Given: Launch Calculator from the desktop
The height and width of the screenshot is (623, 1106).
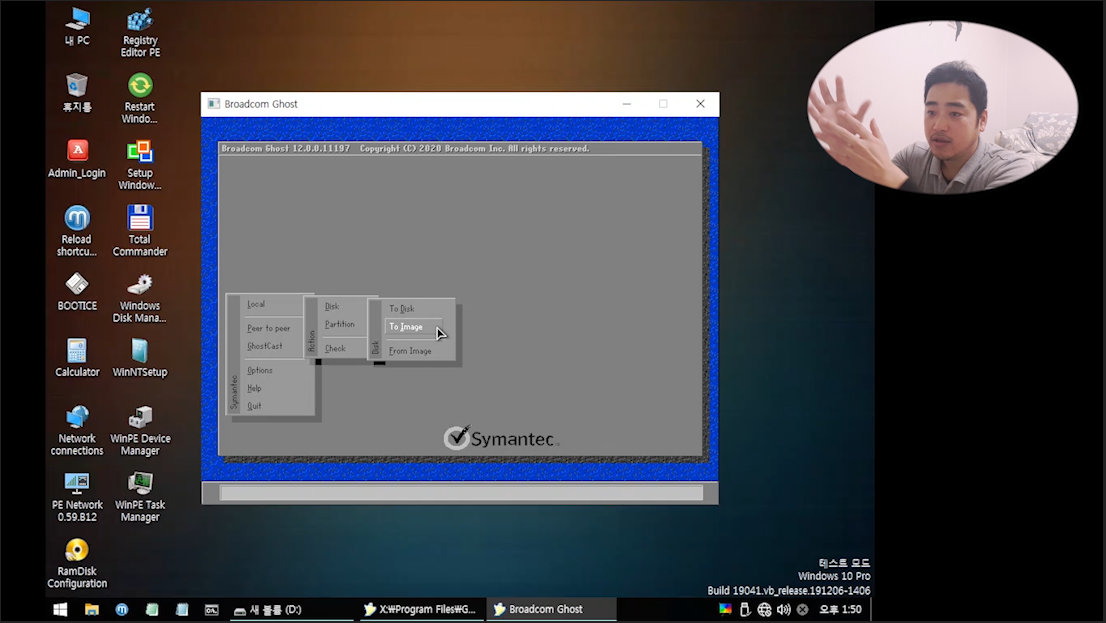Looking at the screenshot, I should [x=77, y=358].
